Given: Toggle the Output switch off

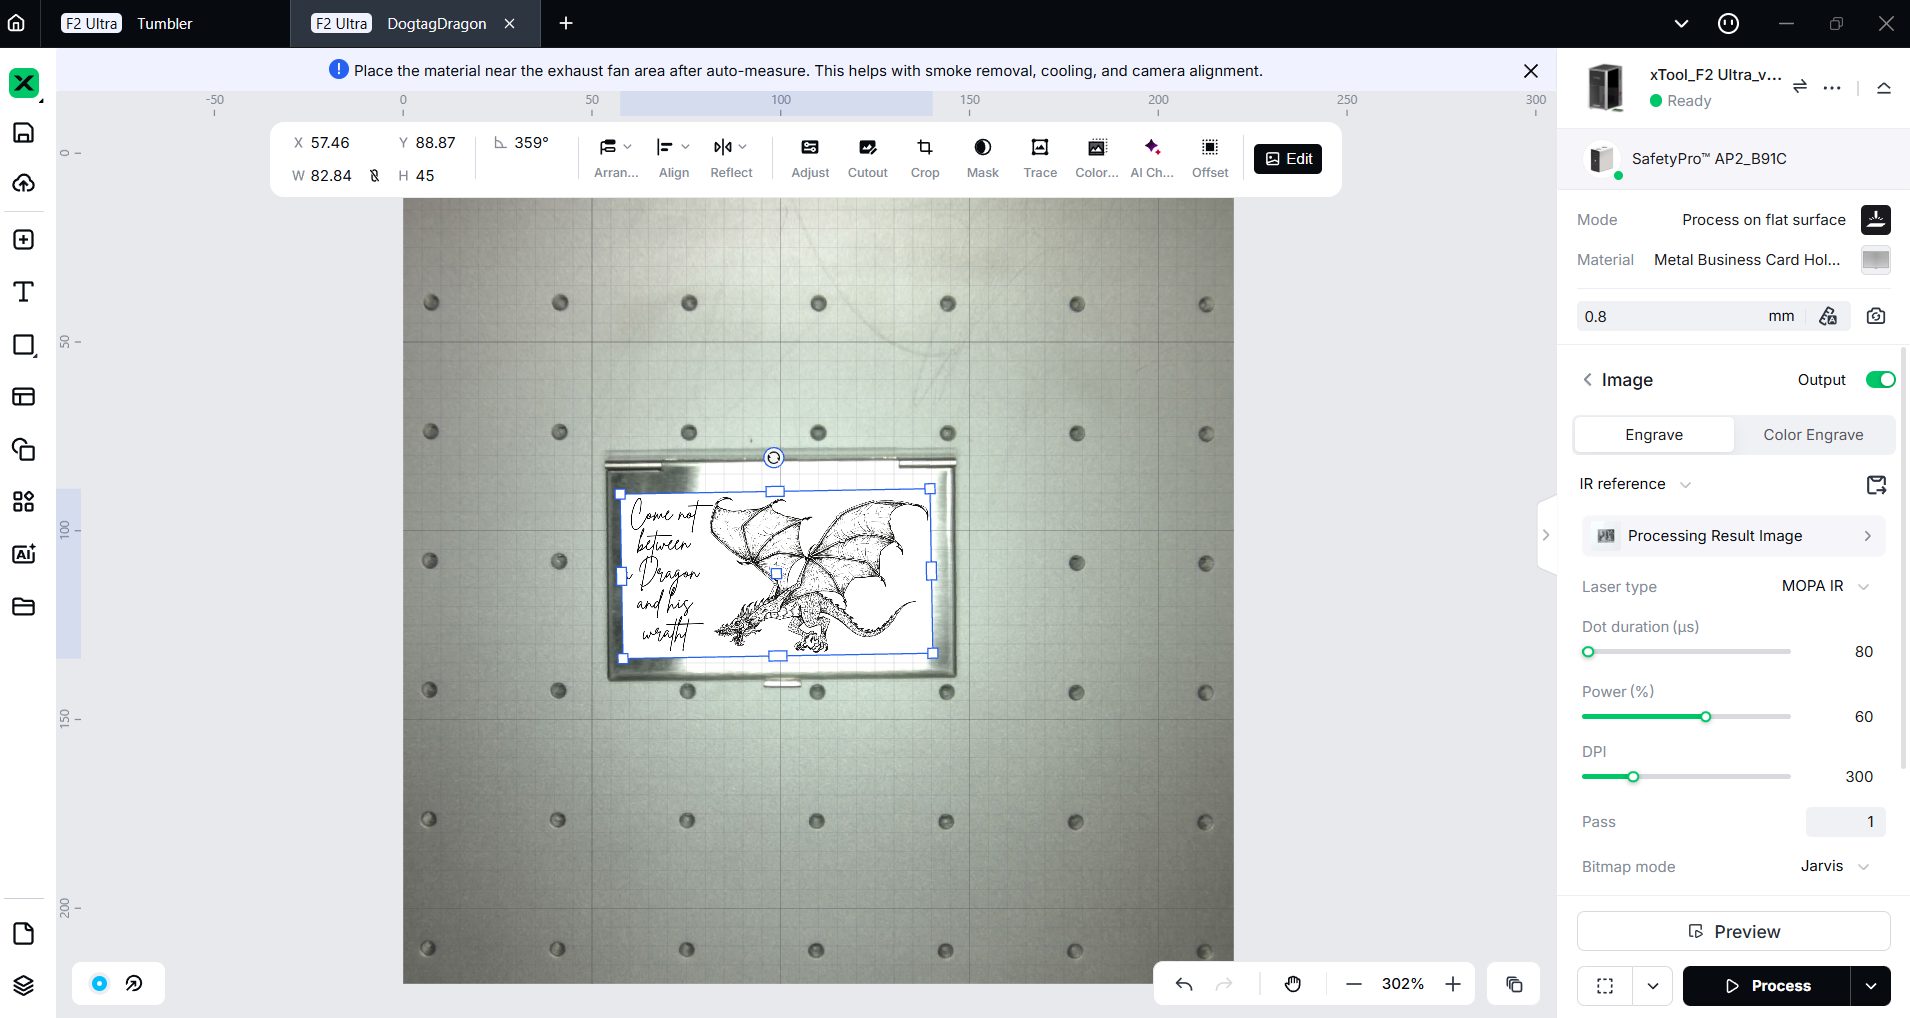Looking at the screenshot, I should coord(1880,380).
